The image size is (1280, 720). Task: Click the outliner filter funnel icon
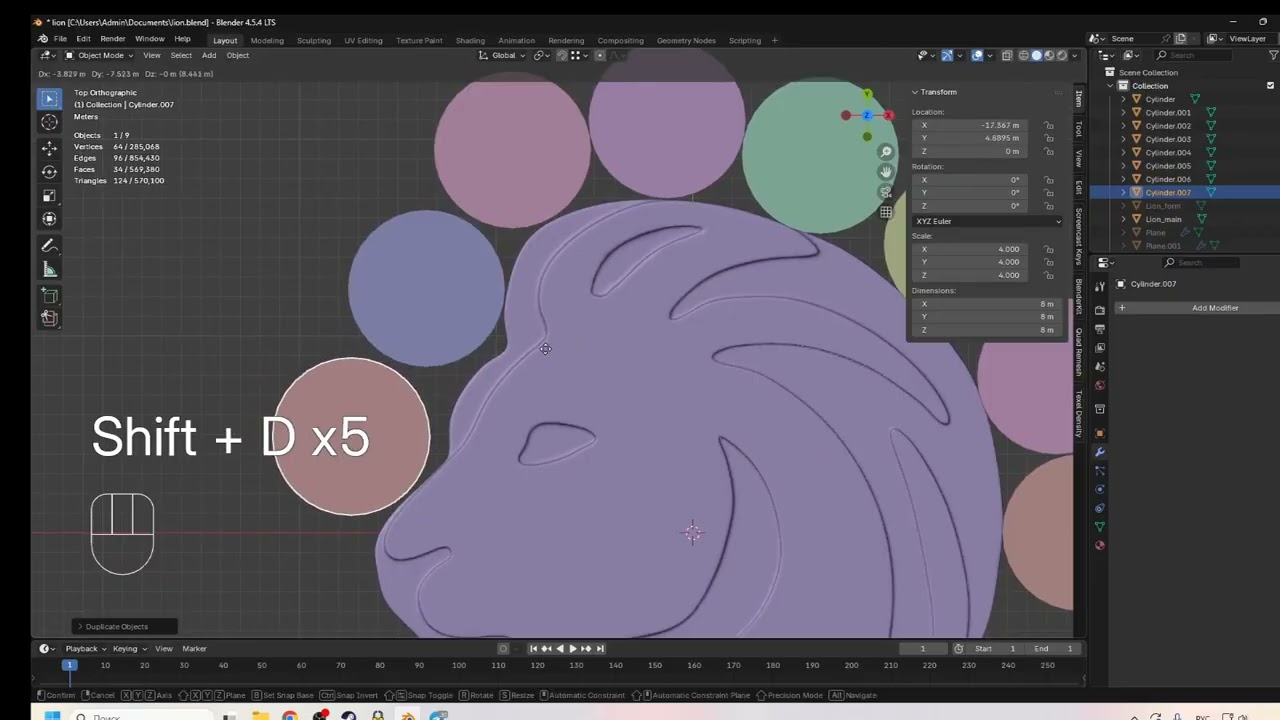1274,55
